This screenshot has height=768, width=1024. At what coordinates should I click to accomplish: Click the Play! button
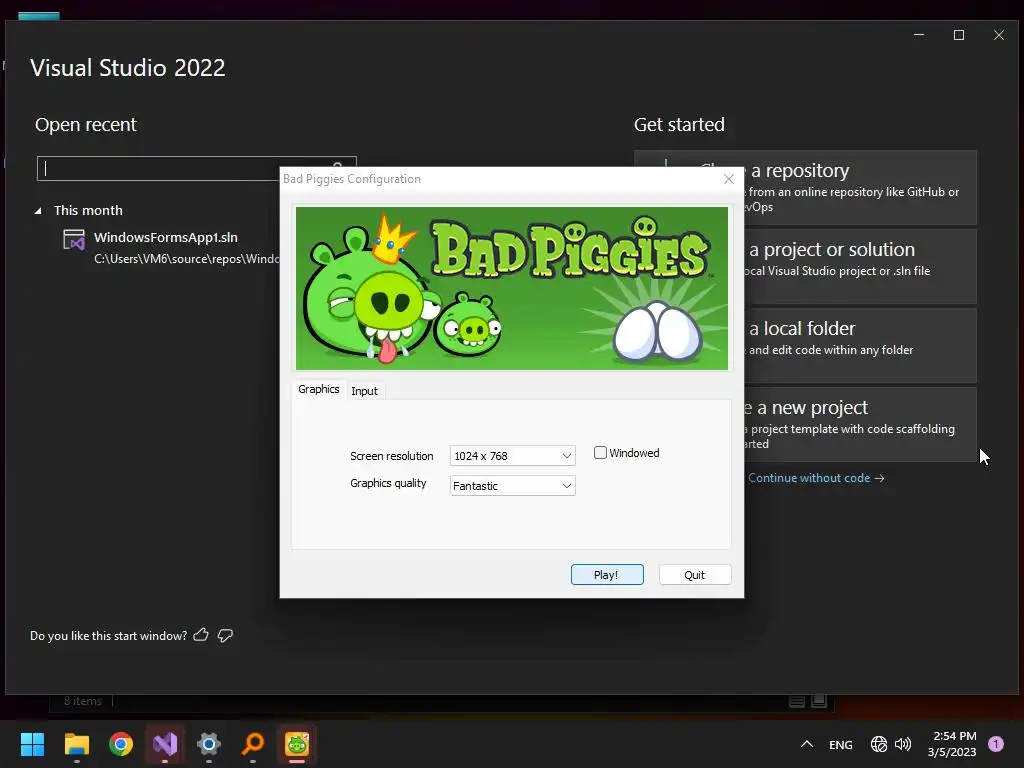pyautogui.click(x=607, y=575)
